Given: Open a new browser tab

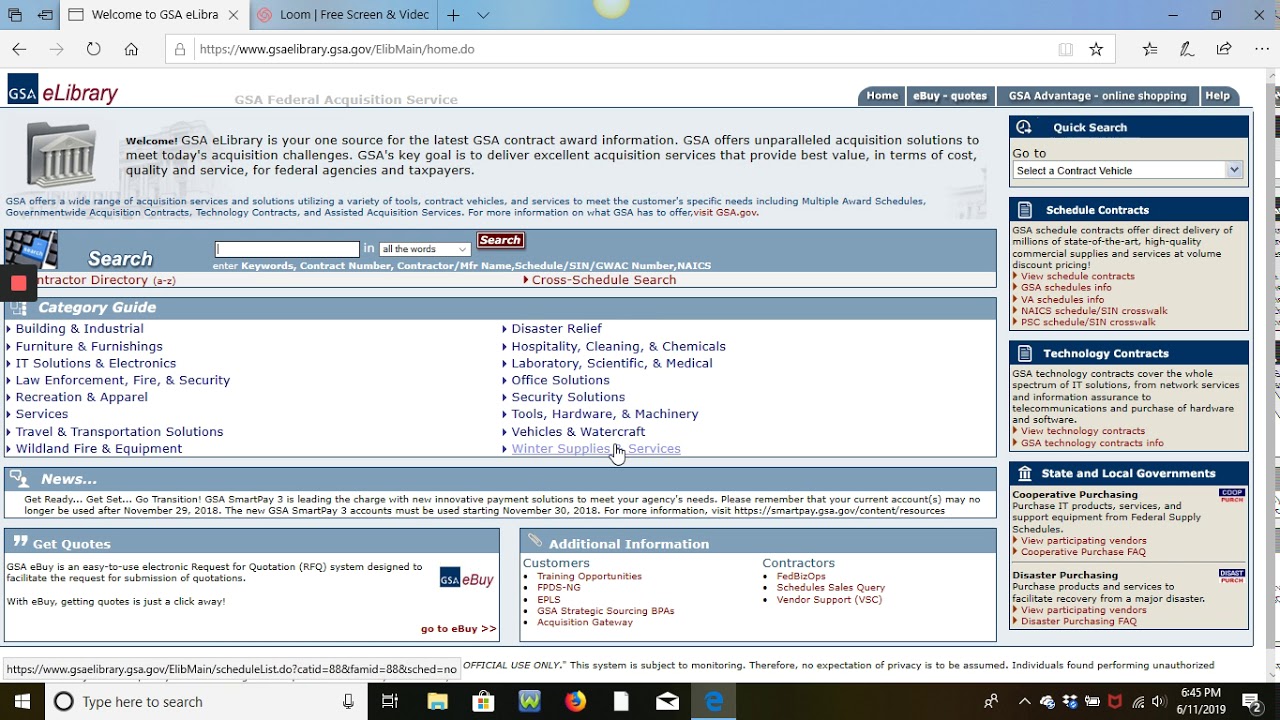Looking at the screenshot, I should click(x=453, y=15).
